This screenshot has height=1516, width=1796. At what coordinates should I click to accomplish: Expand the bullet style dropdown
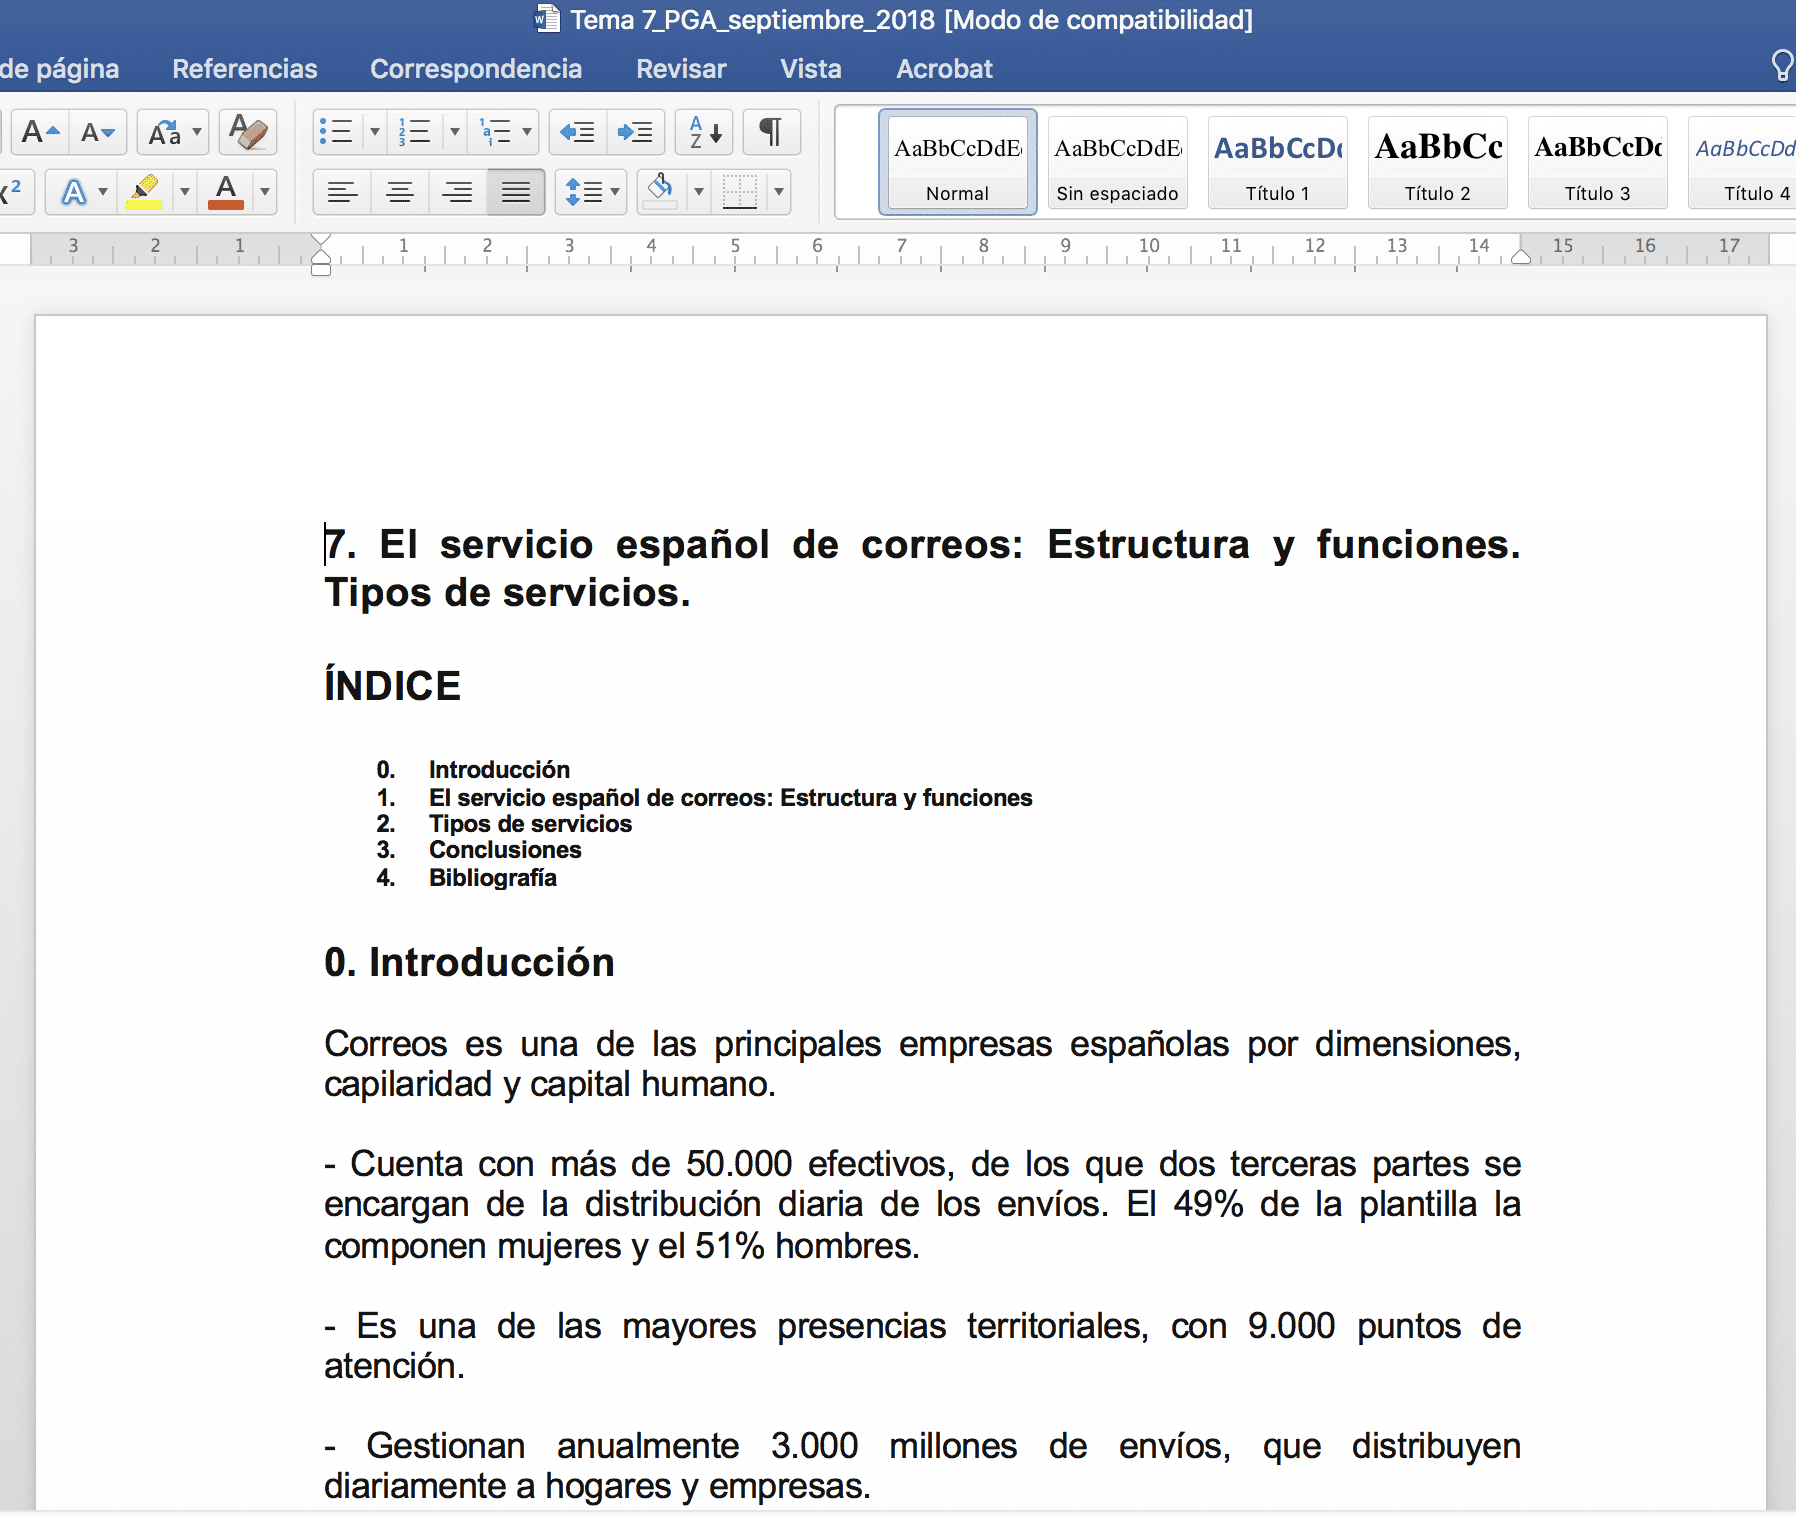pos(375,132)
